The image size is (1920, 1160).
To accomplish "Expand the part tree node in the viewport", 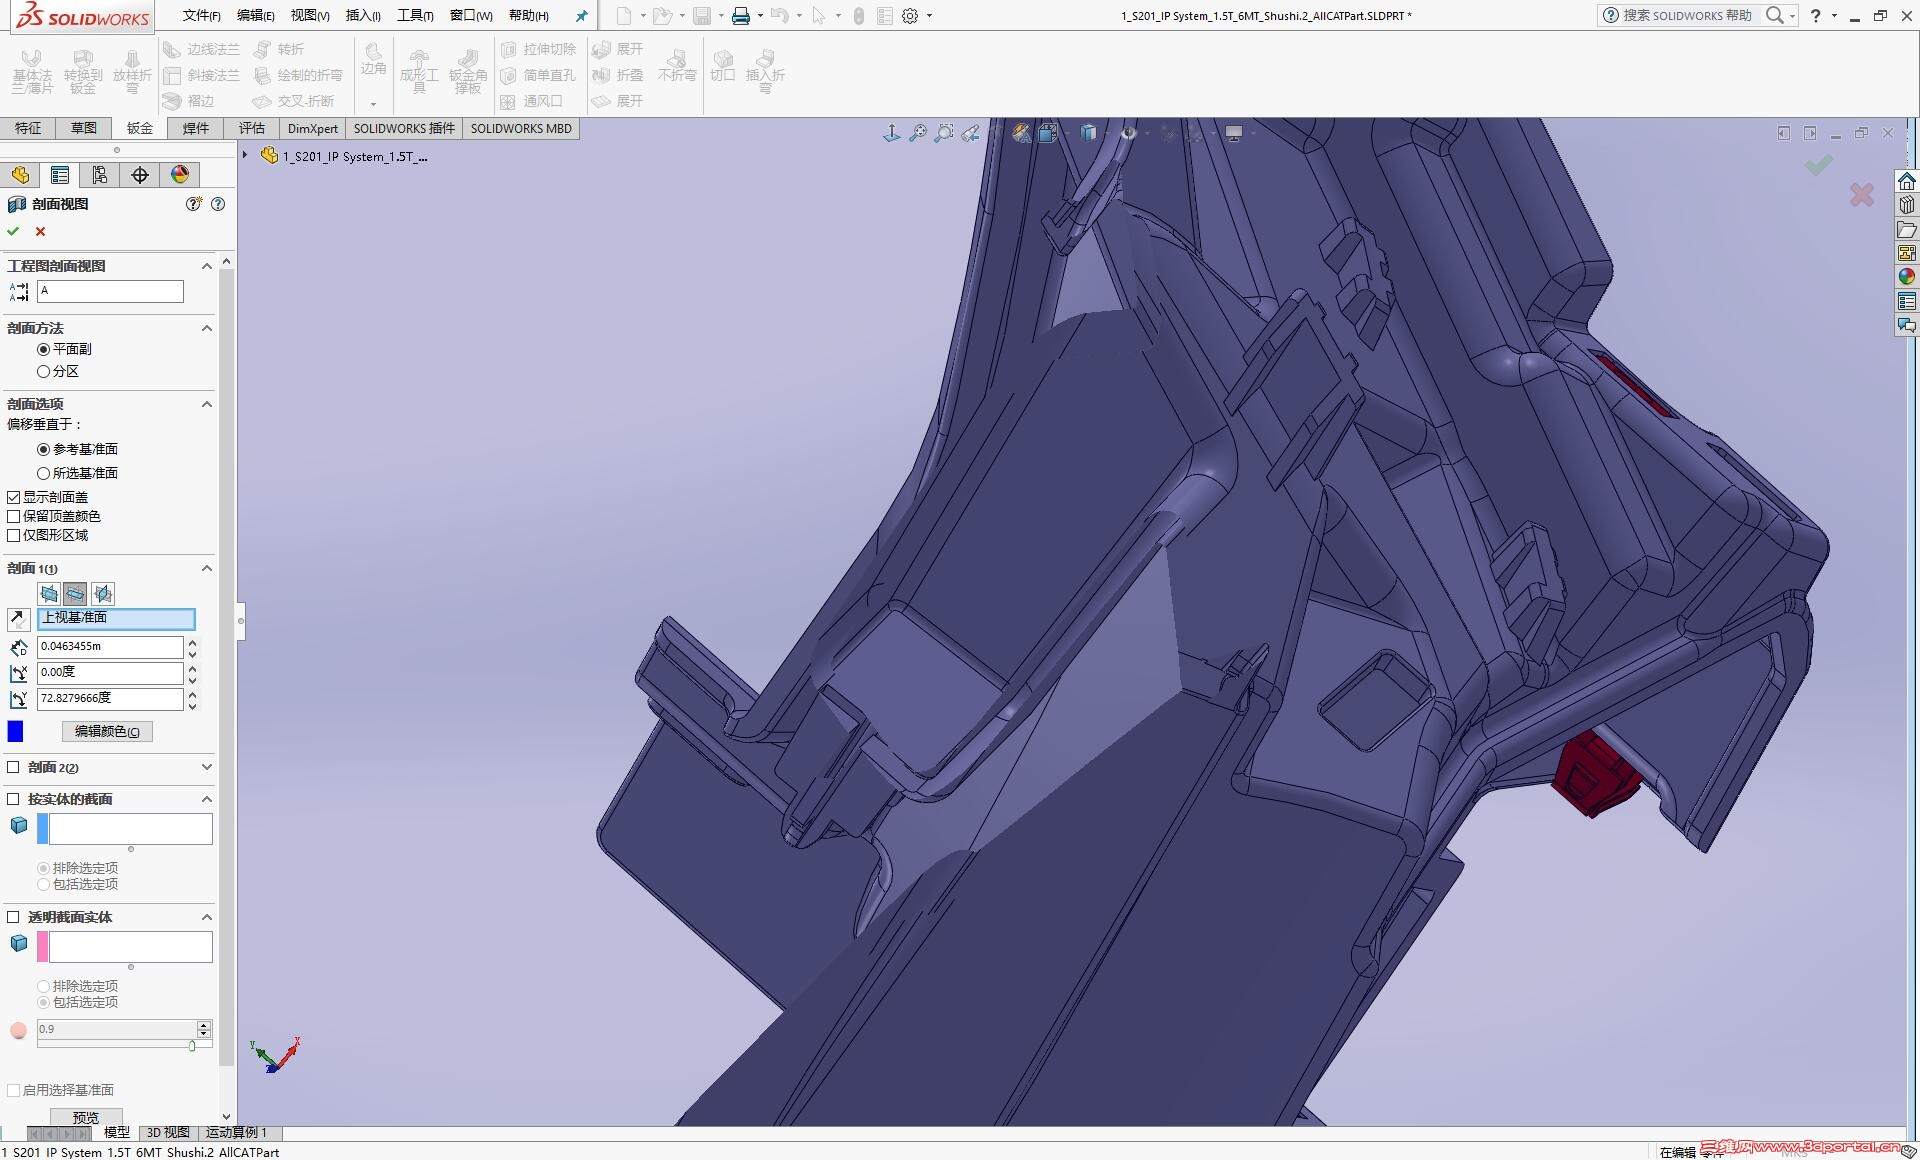I will 245,155.
